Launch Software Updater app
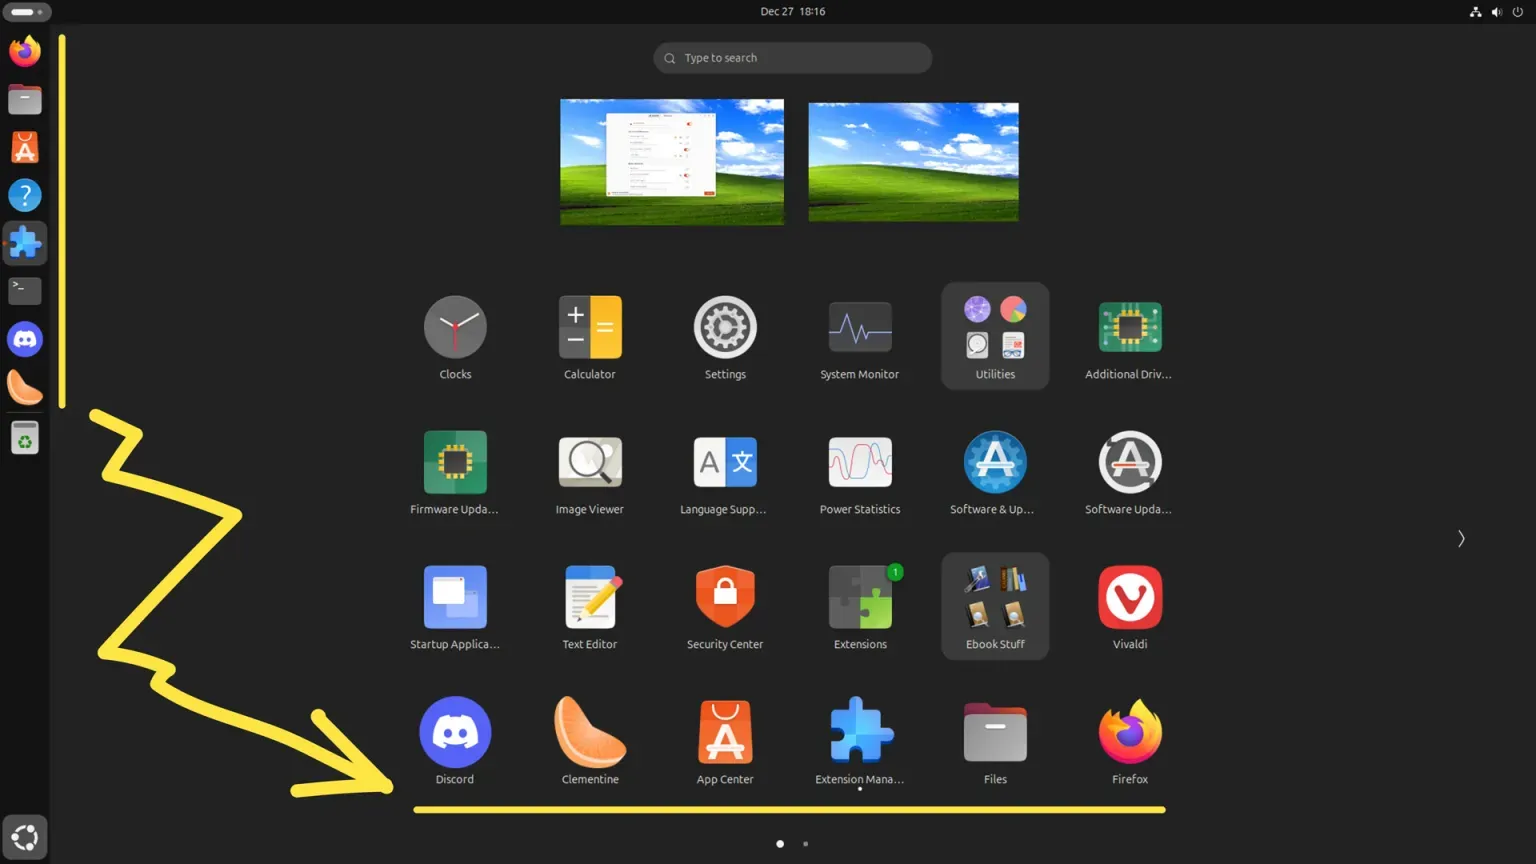Image resolution: width=1536 pixels, height=864 pixels. click(x=1130, y=472)
